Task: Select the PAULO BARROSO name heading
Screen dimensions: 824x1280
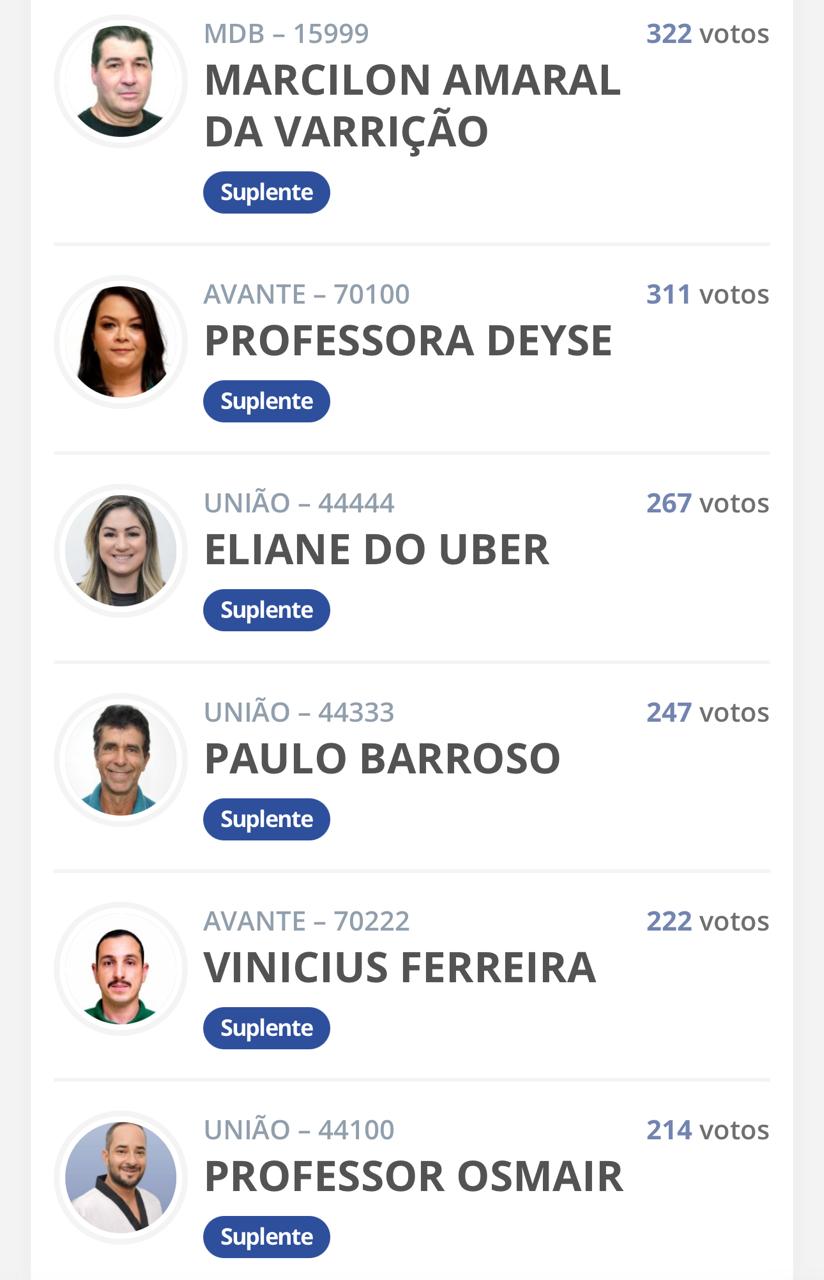Action: coord(382,759)
